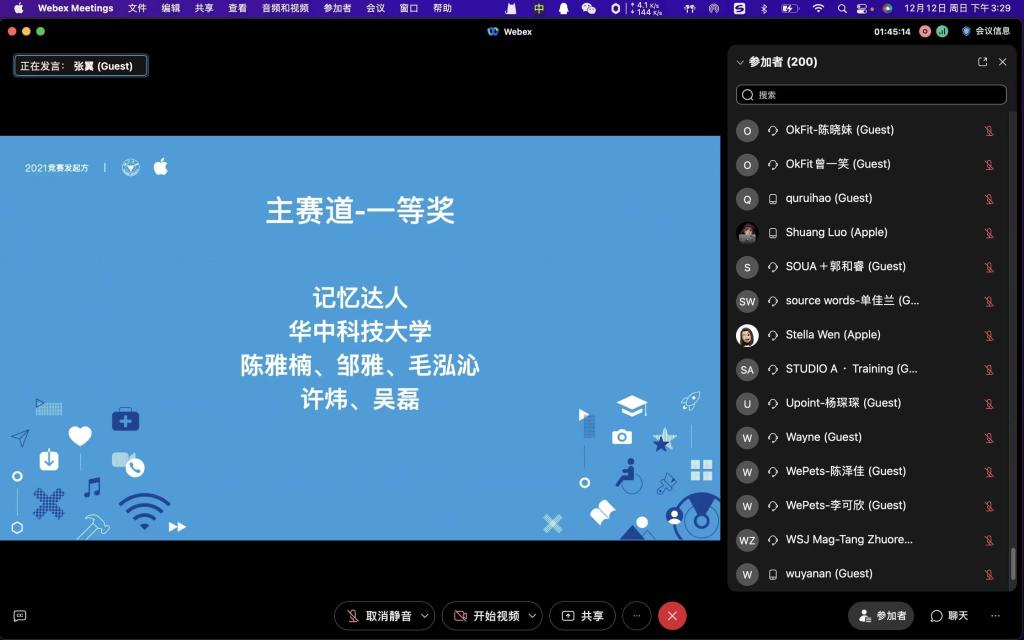Screen dimensions: 1024x640
Task: Click the closed captions icon at bottom left
Action: coord(19,616)
